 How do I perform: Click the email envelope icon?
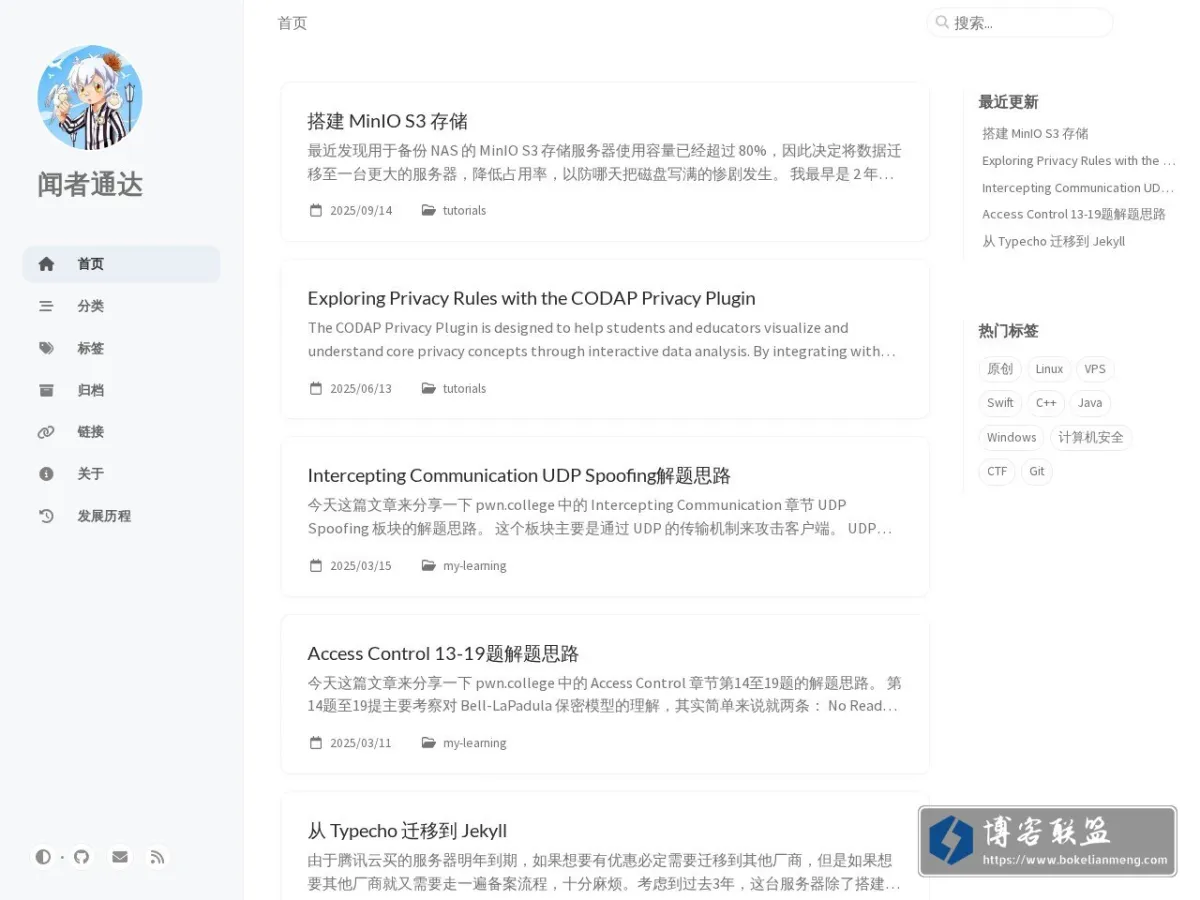[x=120, y=857]
